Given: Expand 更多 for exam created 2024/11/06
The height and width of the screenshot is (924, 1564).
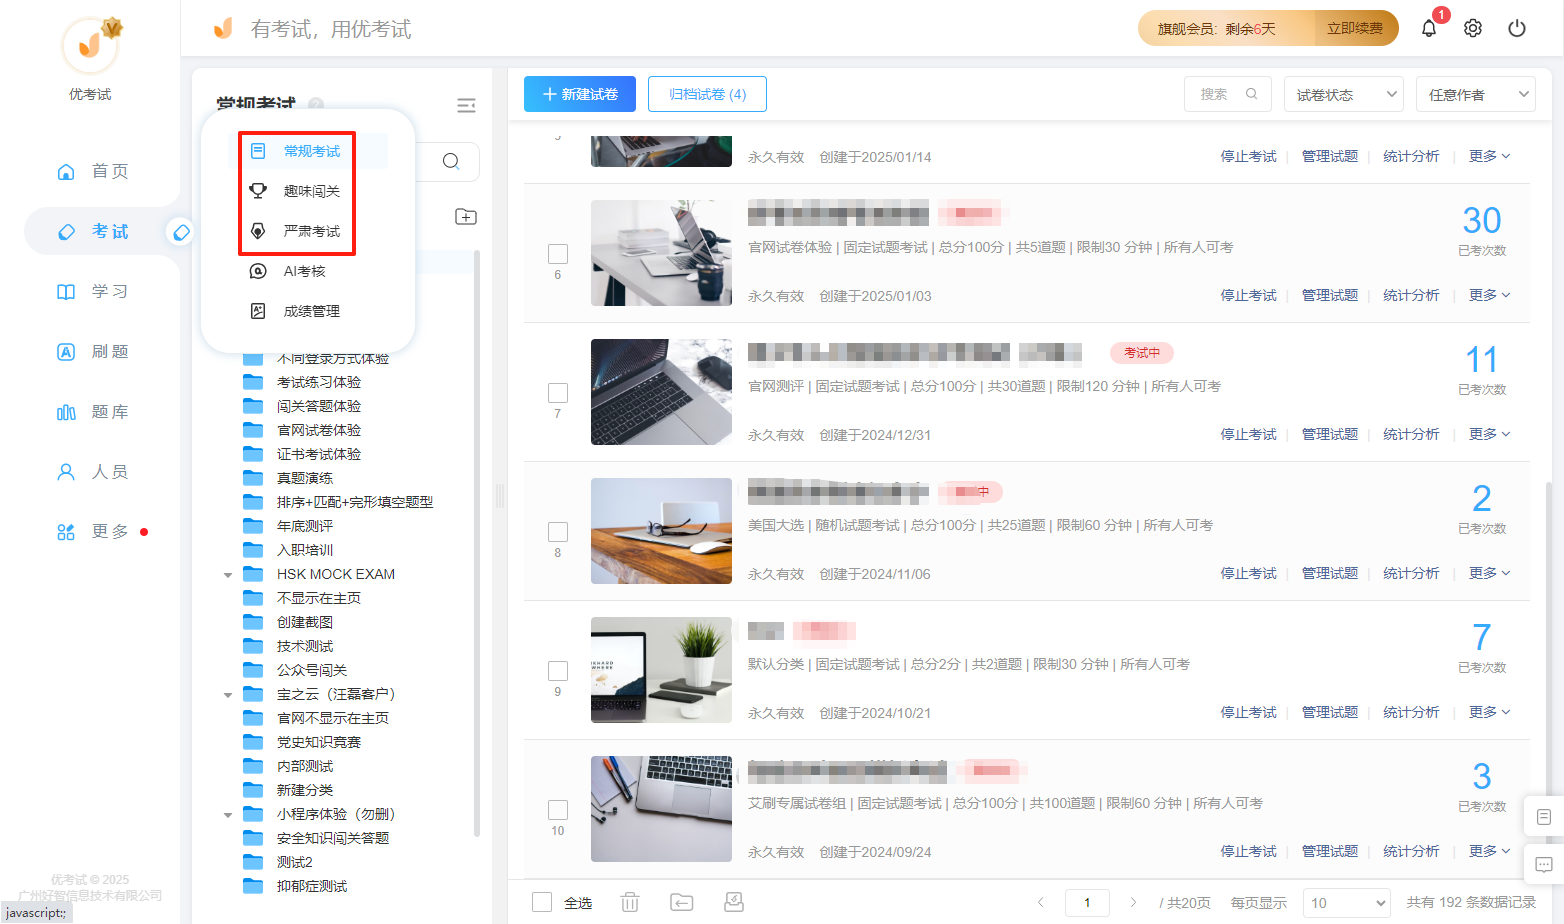Looking at the screenshot, I should click(x=1489, y=573).
